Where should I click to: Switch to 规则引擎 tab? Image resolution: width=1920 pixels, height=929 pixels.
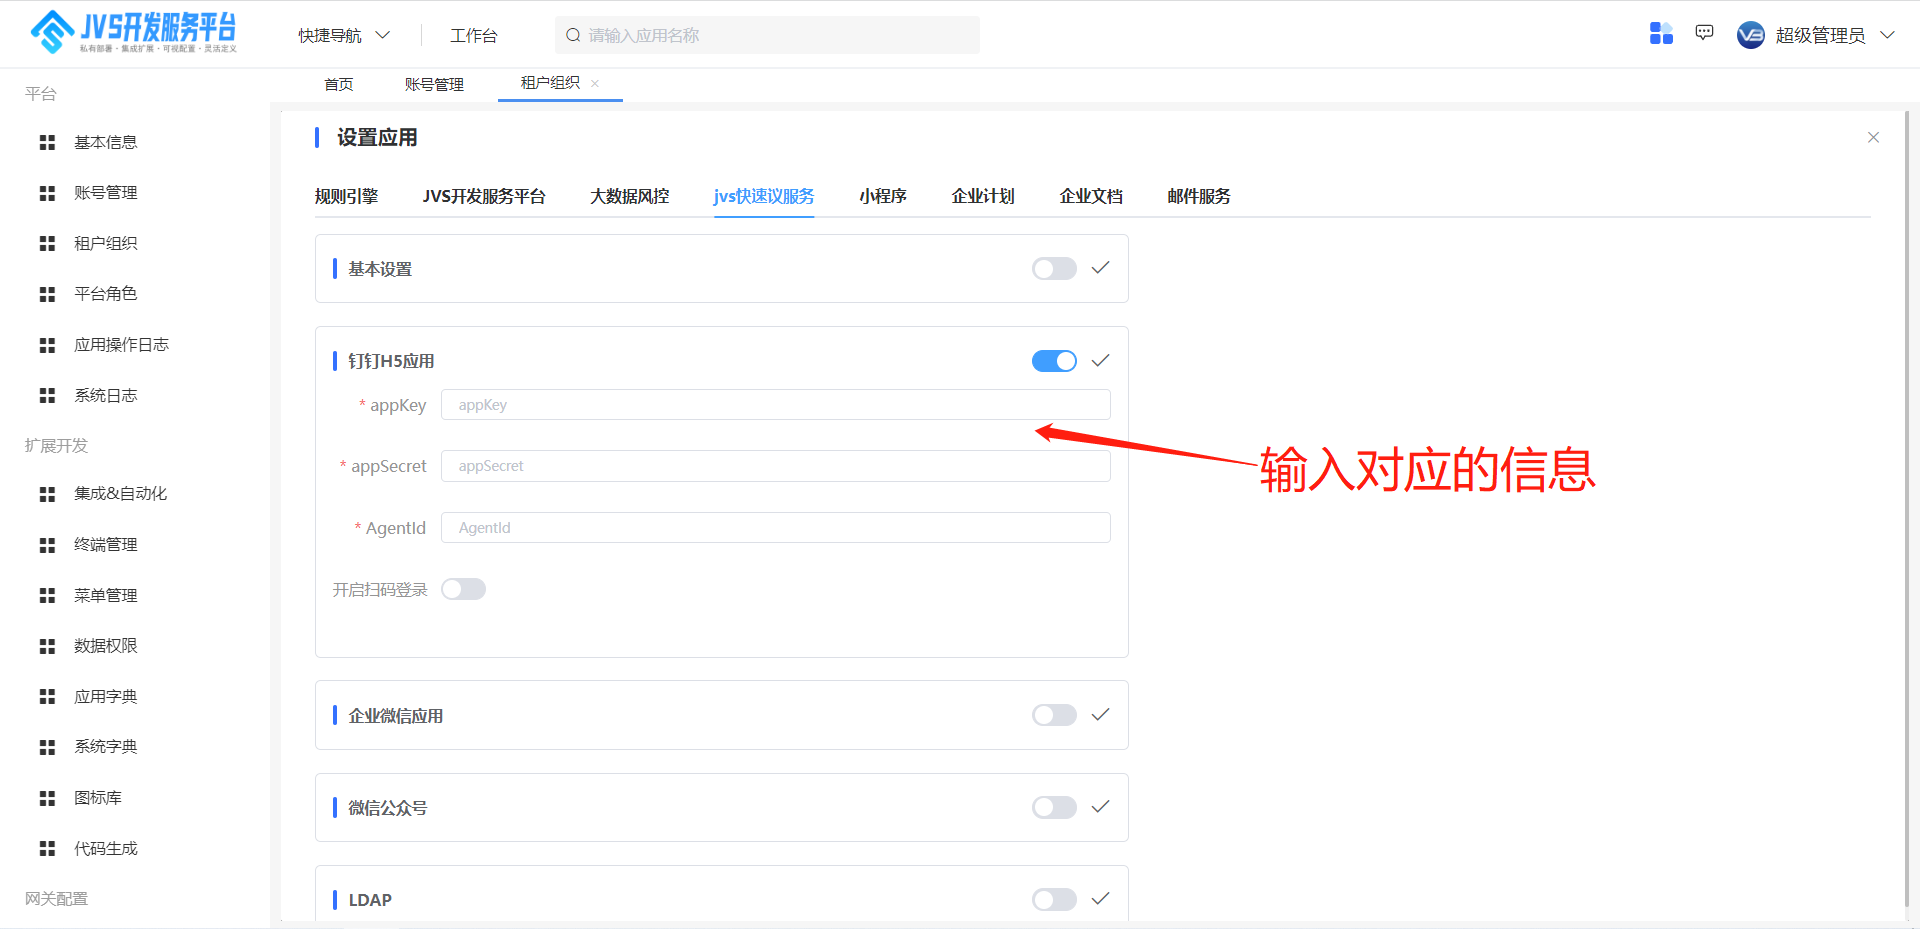click(346, 196)
